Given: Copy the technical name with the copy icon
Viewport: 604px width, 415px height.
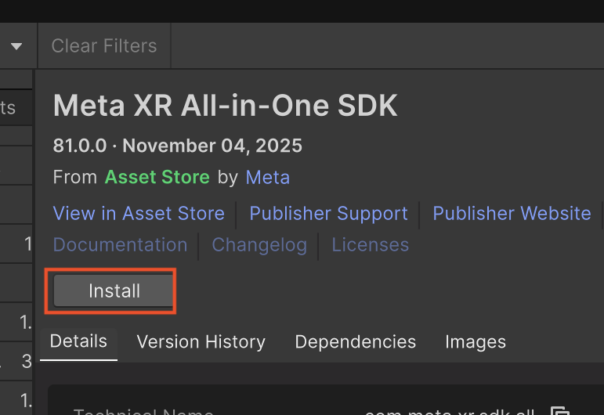Looking at the screenshot, I should [559, 411].
